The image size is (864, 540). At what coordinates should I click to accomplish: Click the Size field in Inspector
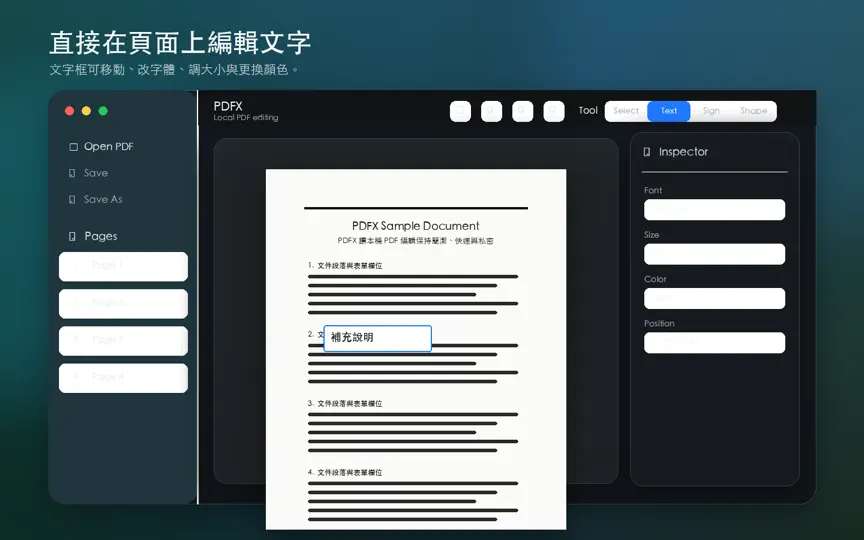pos(715,254)
